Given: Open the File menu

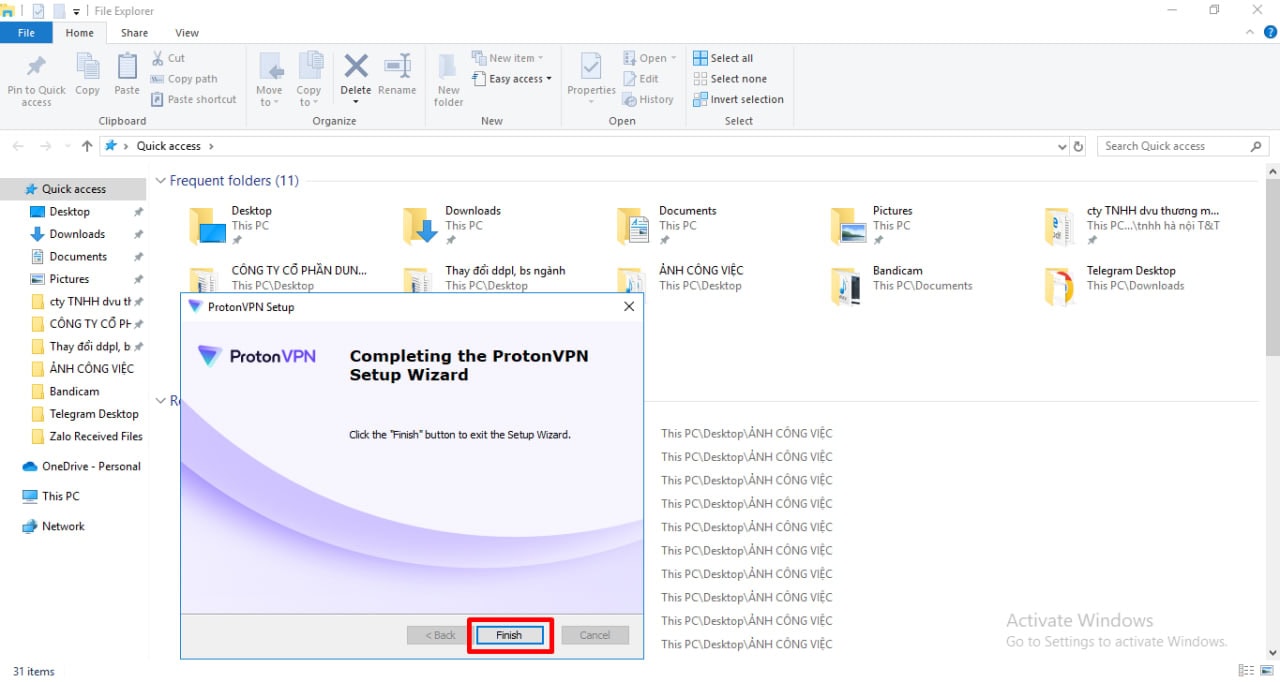Looking at the screenshot, I should [26, 33].
